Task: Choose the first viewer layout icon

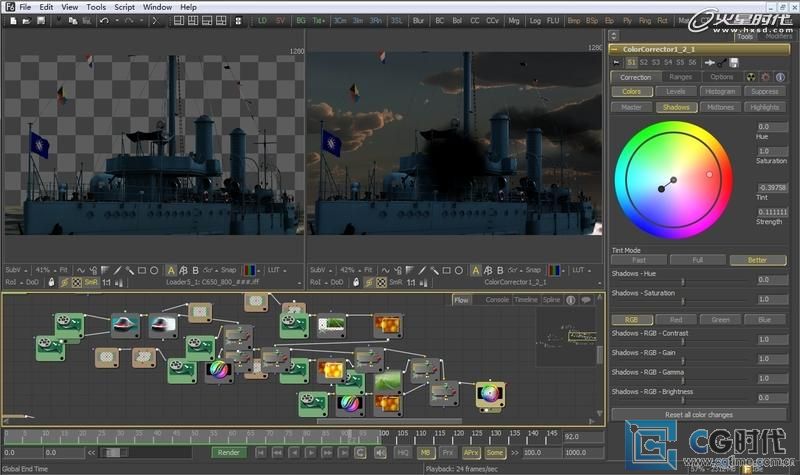Action: click(179, 21)
